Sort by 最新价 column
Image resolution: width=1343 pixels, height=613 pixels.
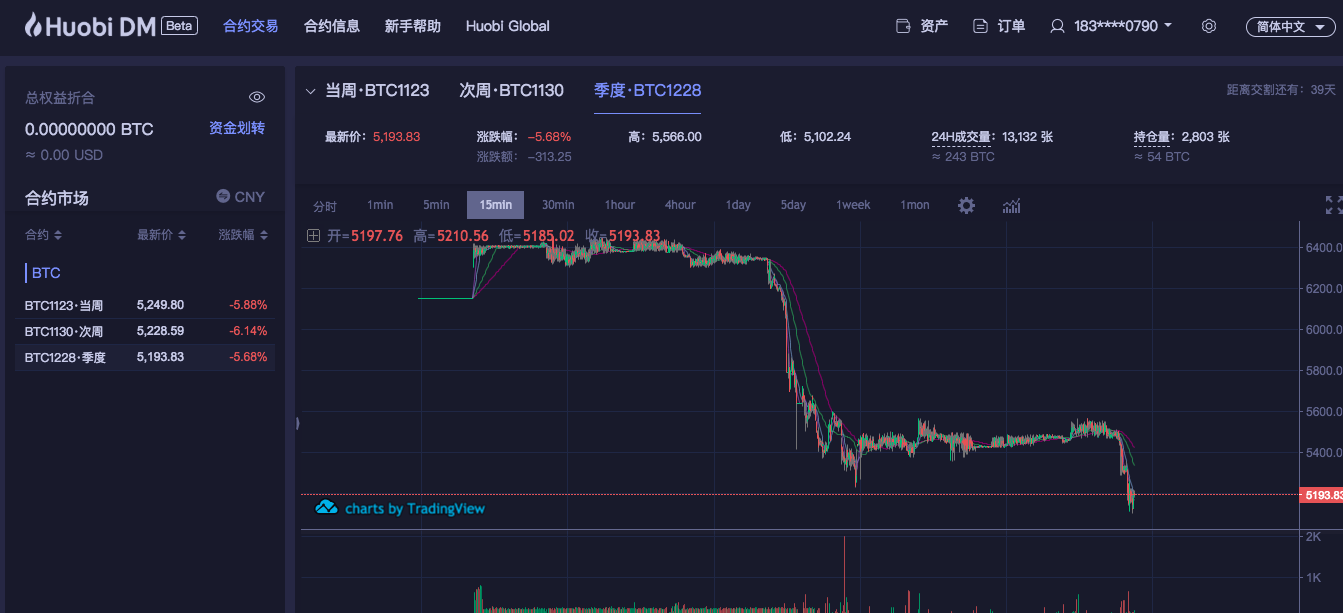[161, 235]
